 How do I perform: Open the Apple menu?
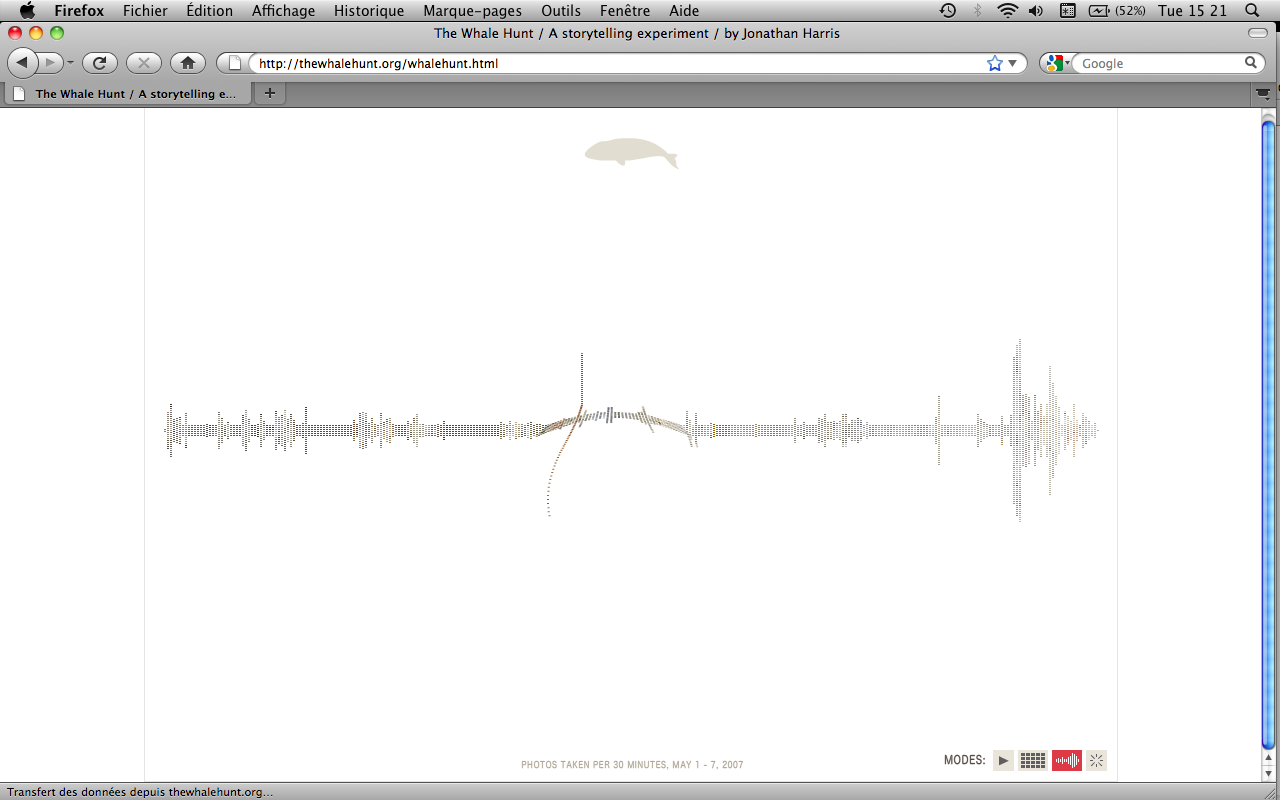tap(27, 11)
